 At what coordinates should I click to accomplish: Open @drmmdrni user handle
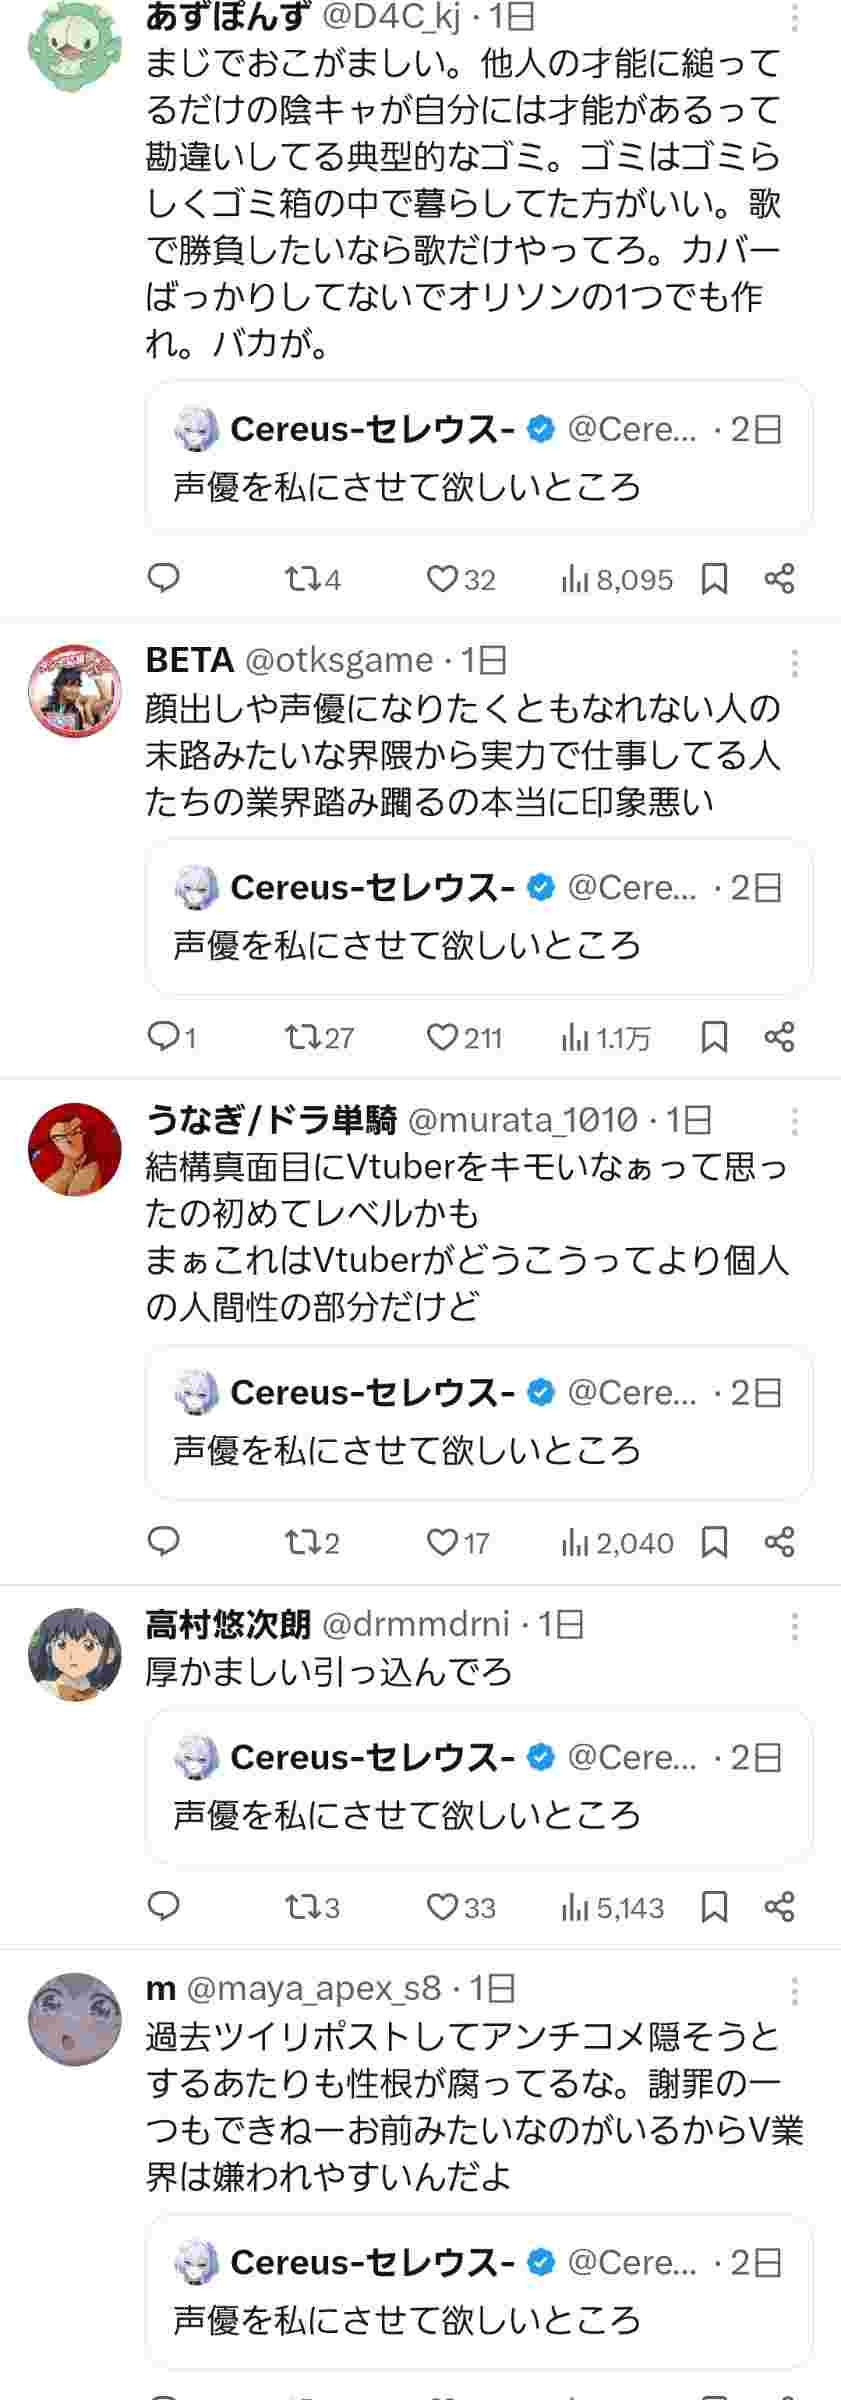coord(415,1624)
